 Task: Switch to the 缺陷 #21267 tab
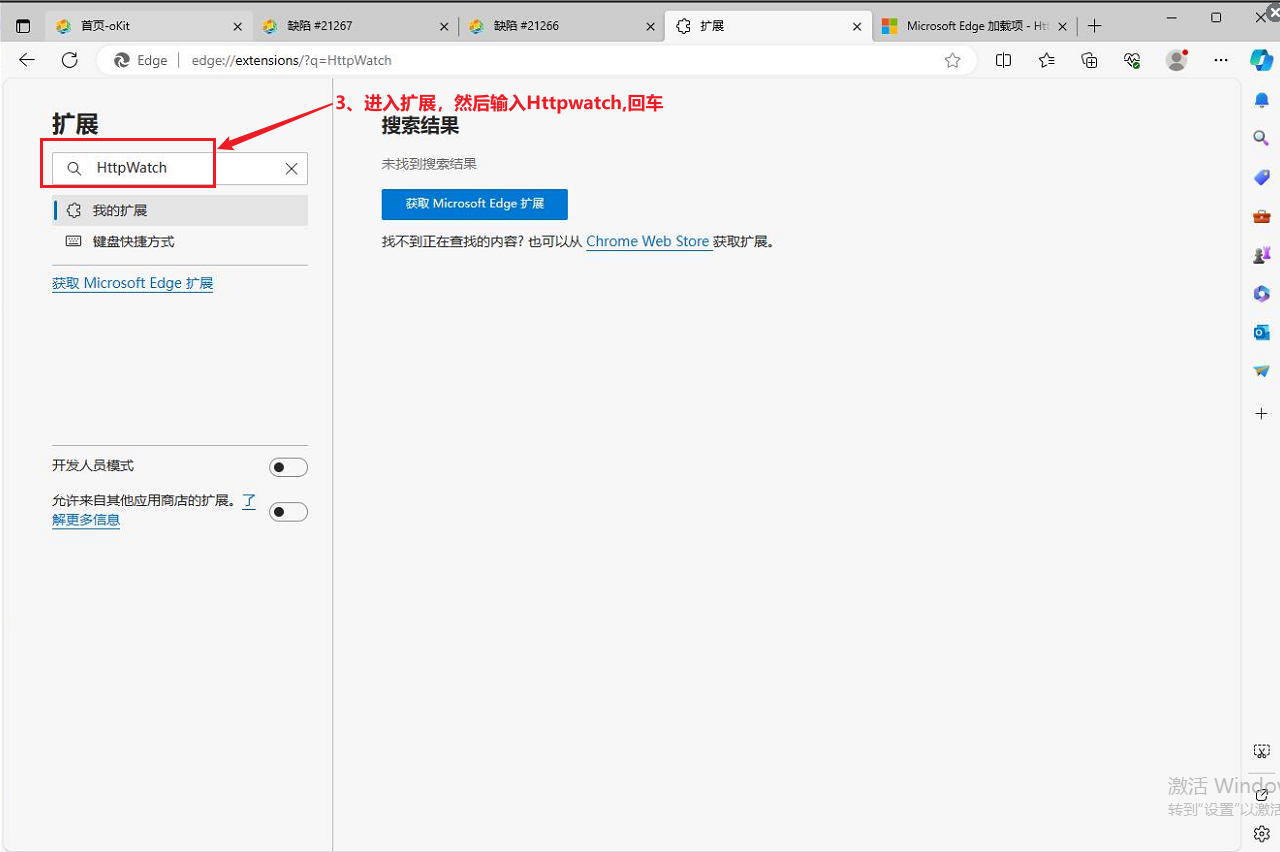pyautogui.click(x=357, y=27)
